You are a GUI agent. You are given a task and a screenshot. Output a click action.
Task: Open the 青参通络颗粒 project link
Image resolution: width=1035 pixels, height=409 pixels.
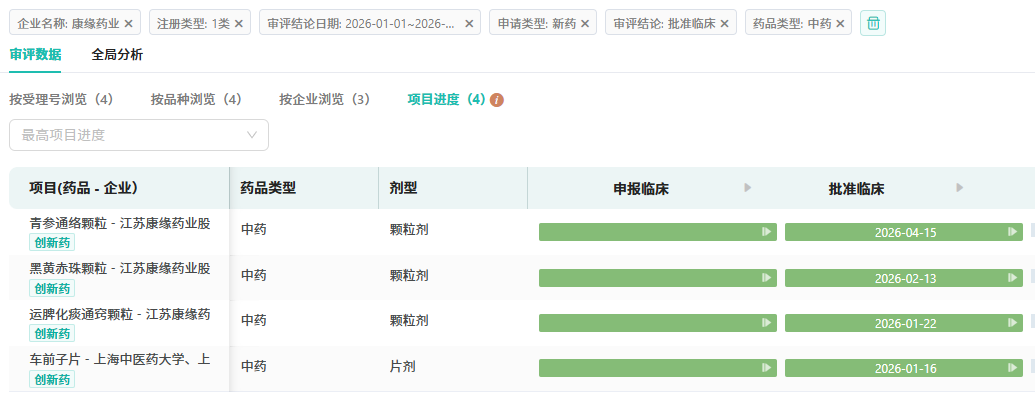119,223
